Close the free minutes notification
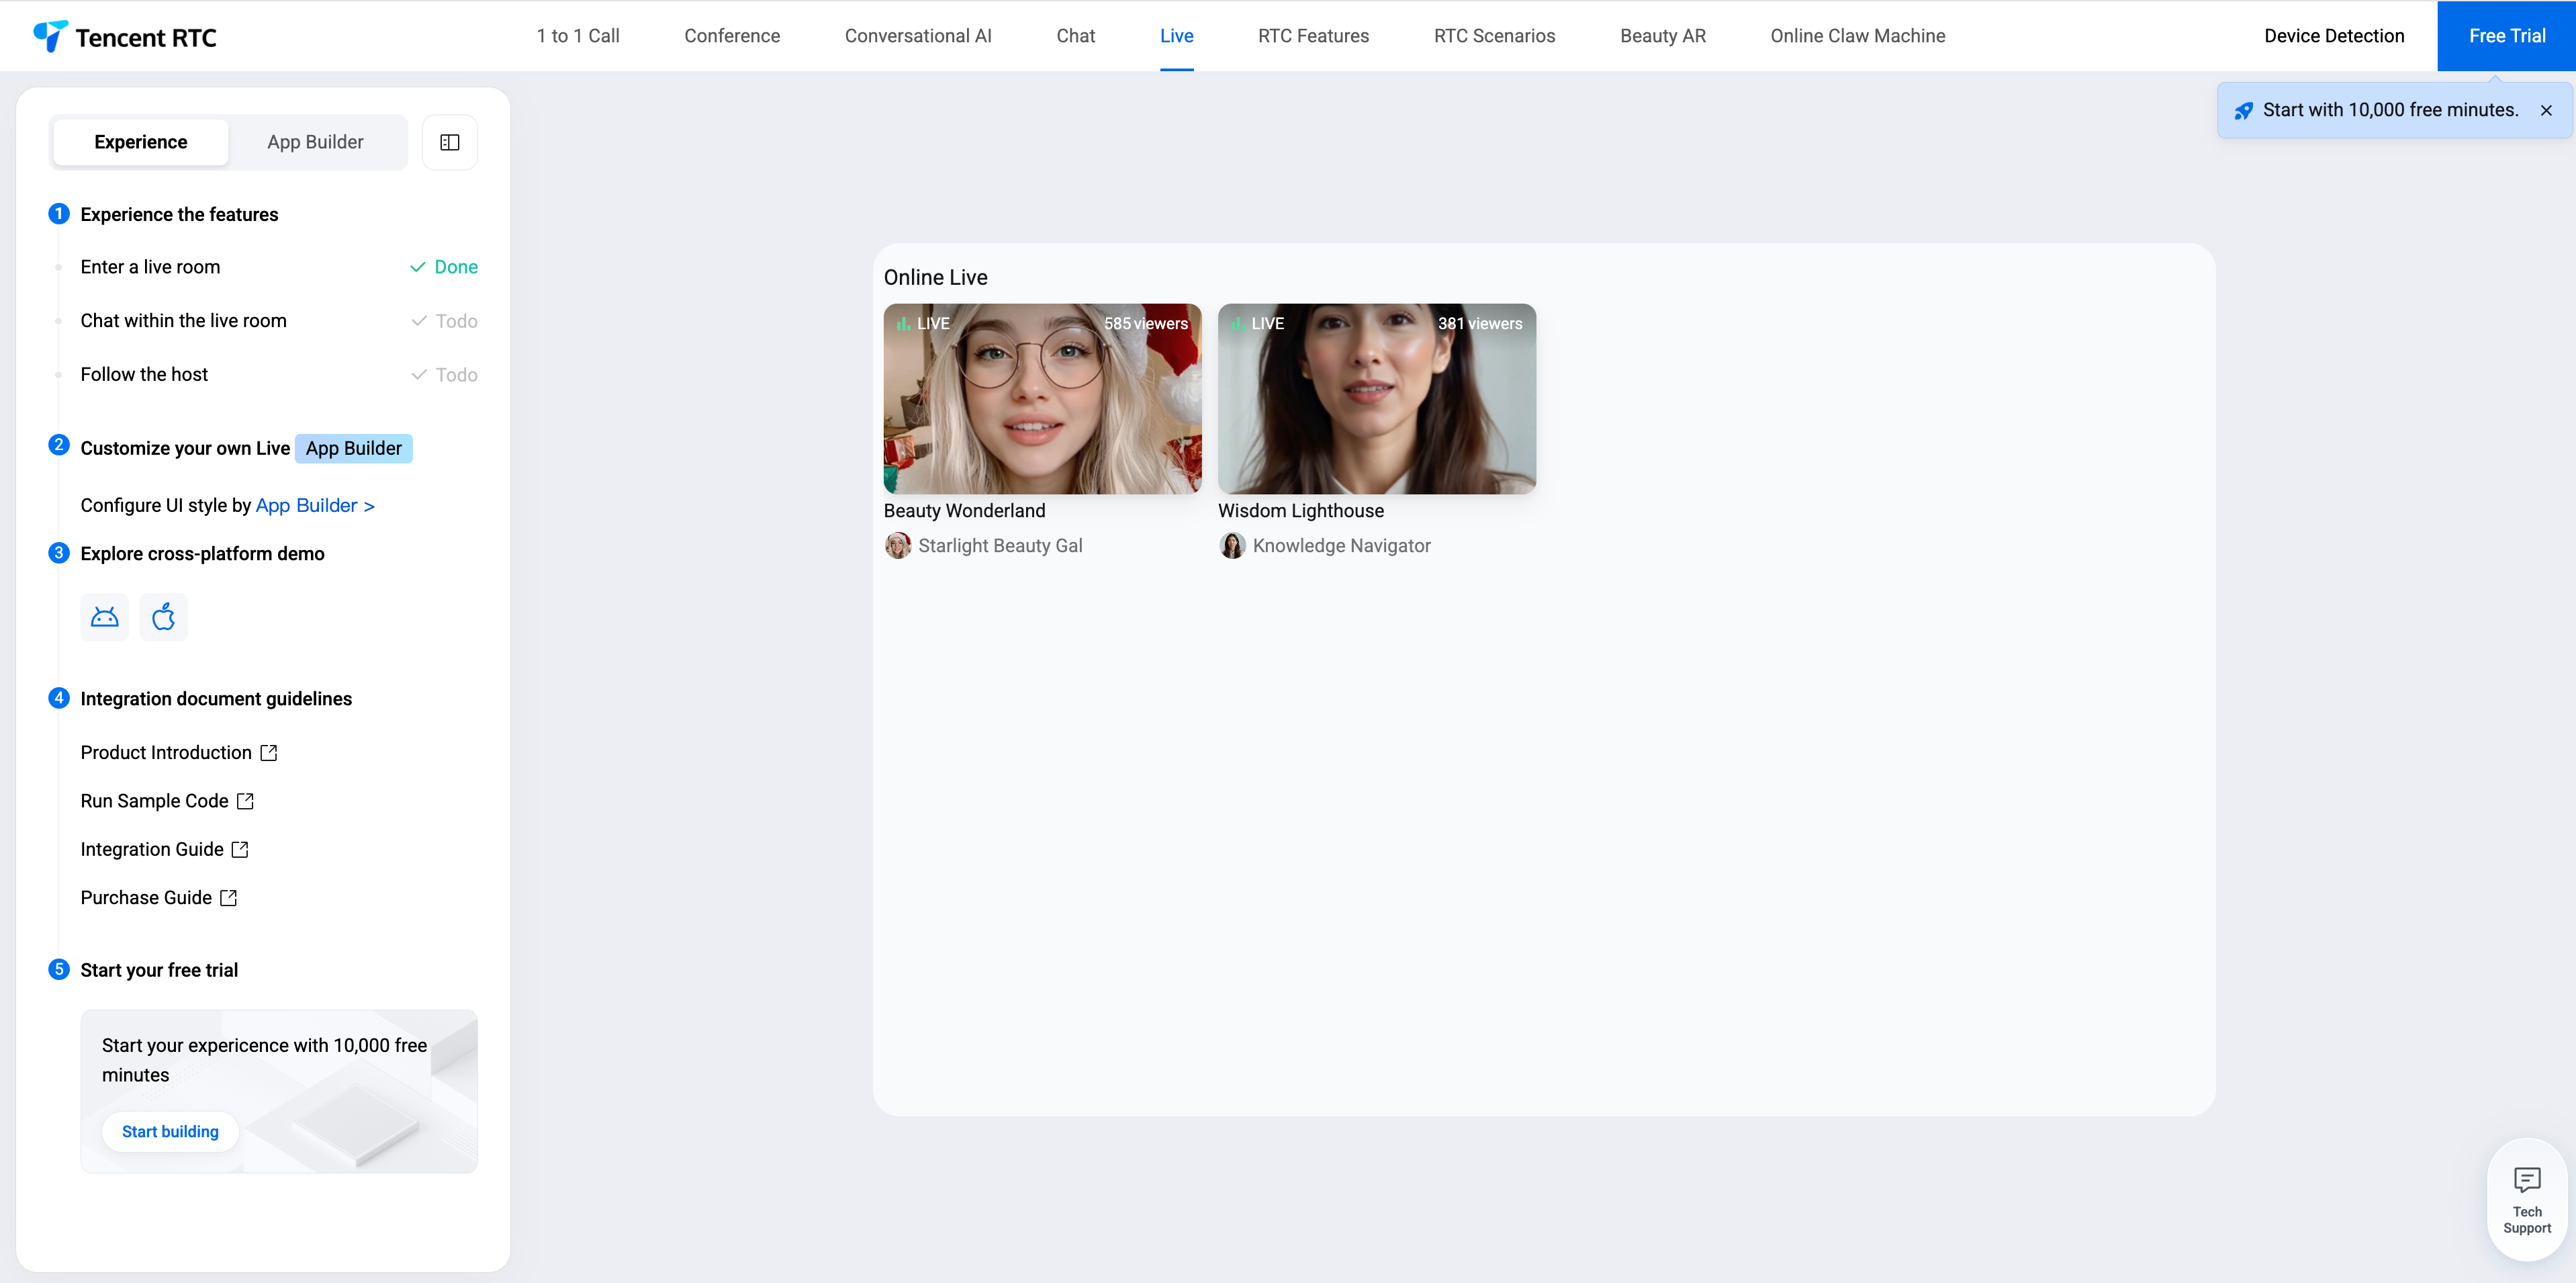This screenshot has width=2576, height=1283. pos(2546,111)
